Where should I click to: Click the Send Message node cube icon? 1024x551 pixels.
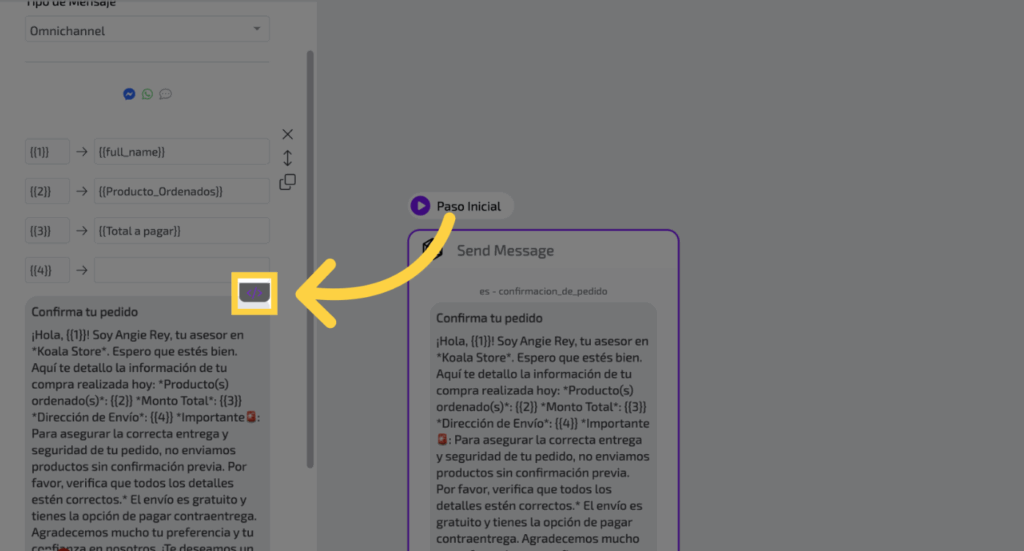pos(432,250)
